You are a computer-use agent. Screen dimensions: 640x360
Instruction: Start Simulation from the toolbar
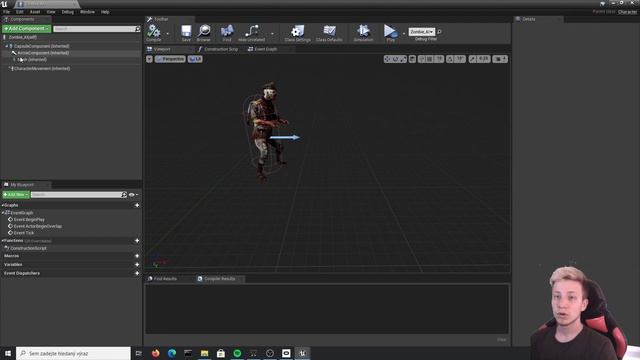pyautogui.click(x=363, y=33)
